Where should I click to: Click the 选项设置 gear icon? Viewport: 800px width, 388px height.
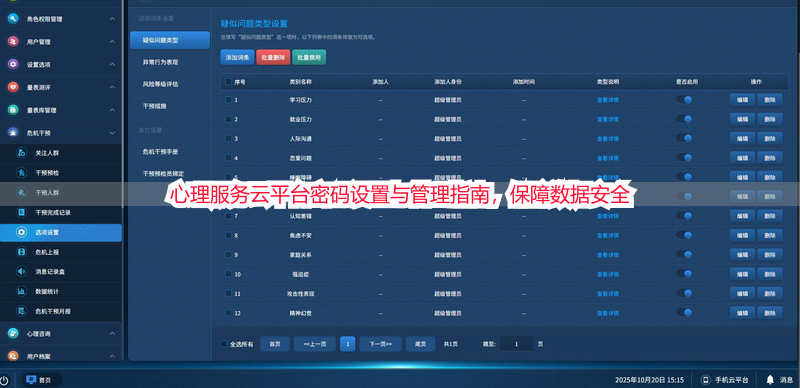click(x=21, y=232)
